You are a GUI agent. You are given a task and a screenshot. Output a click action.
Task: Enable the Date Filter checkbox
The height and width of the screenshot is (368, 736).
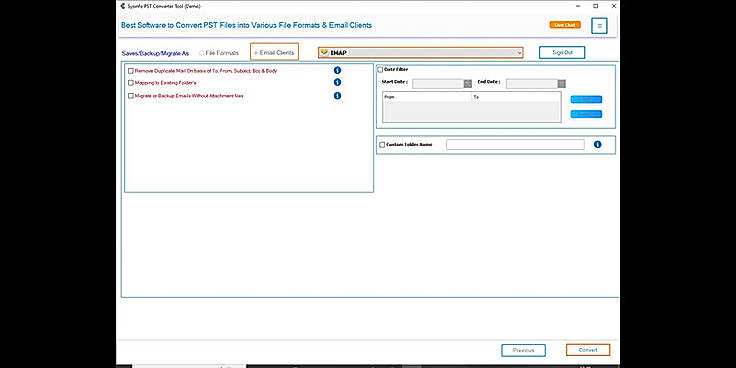click(380, 69)
